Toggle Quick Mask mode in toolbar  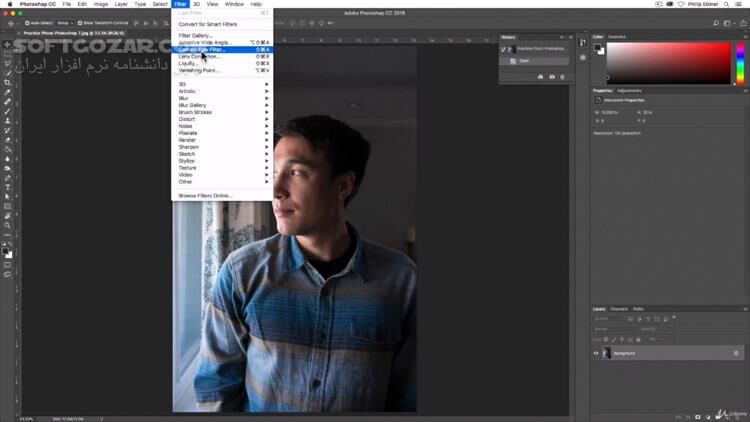click(x=7, y=265)
